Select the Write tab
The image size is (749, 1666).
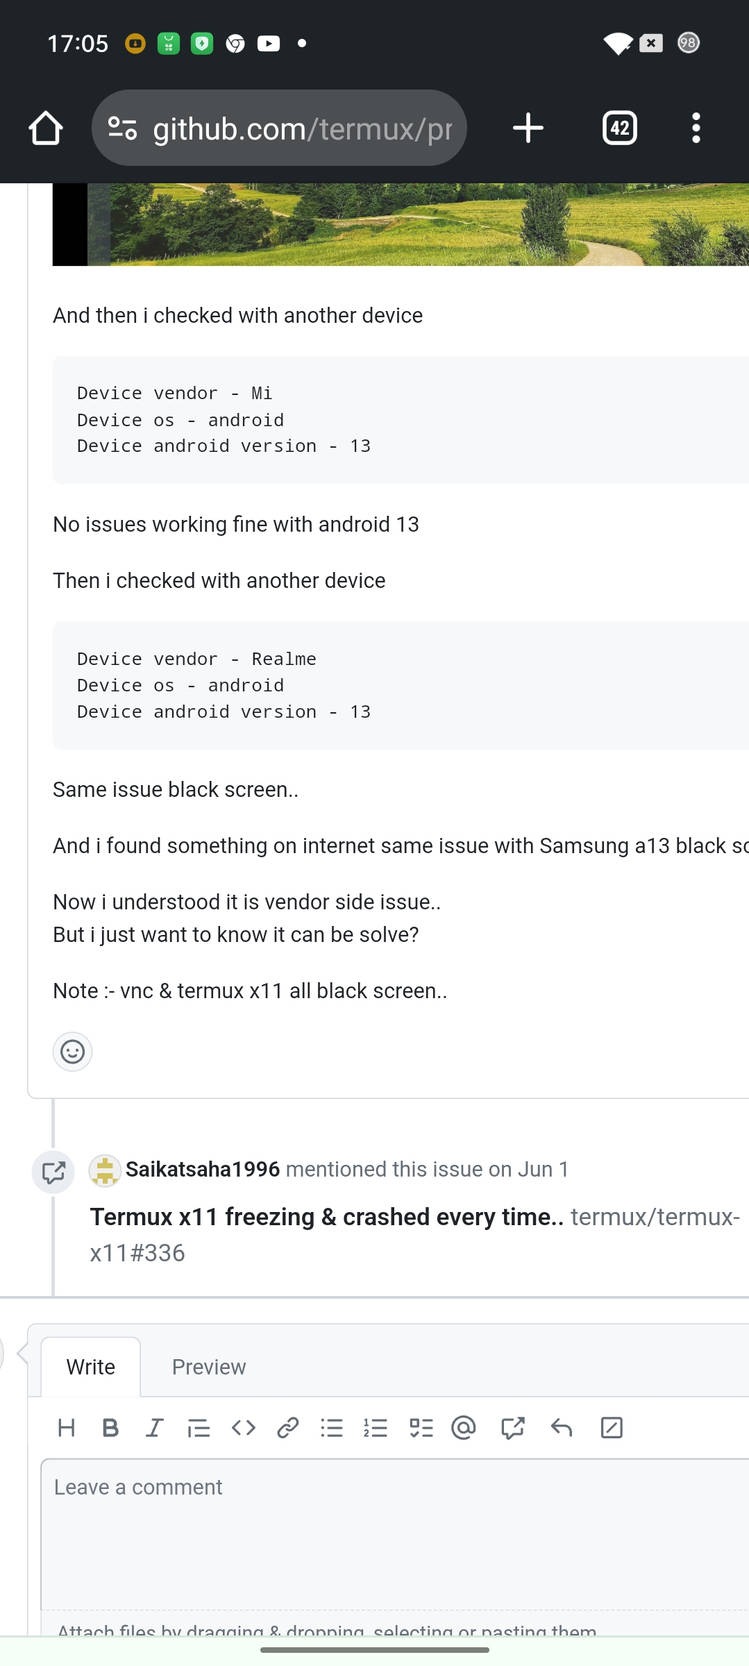(x=91, y=1366)
